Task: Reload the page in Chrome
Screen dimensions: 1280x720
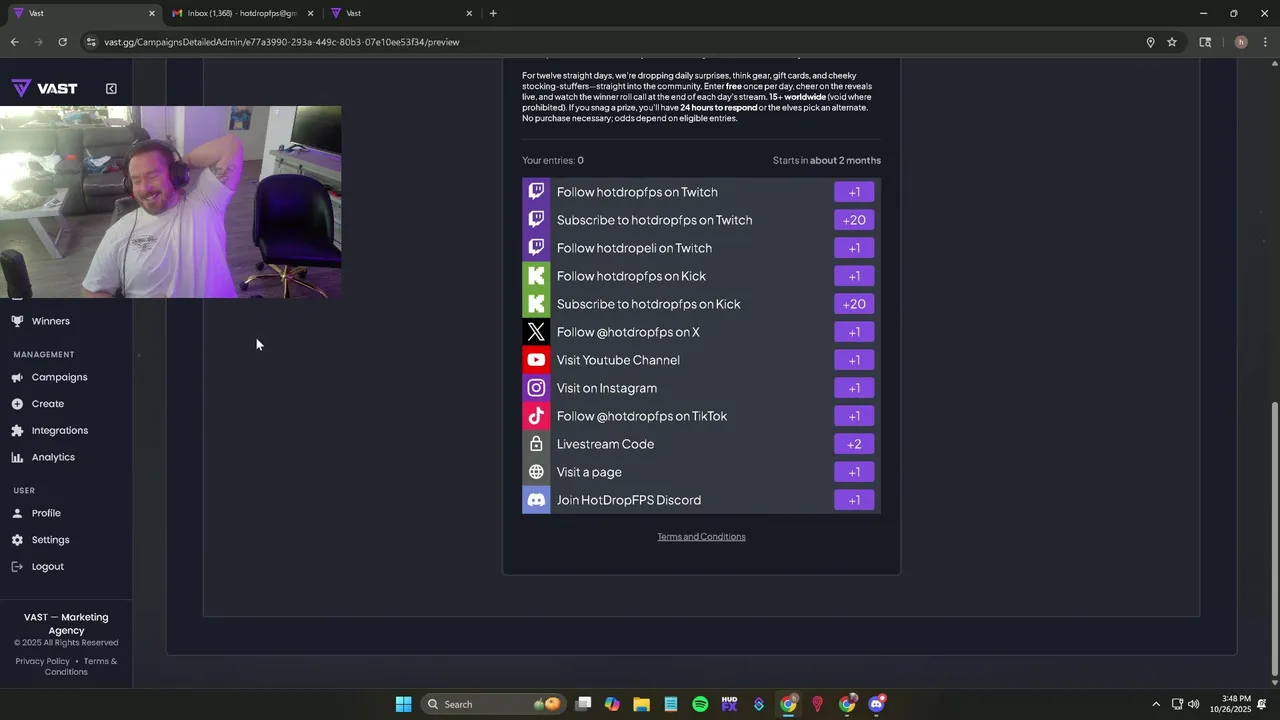Action: 62,42
